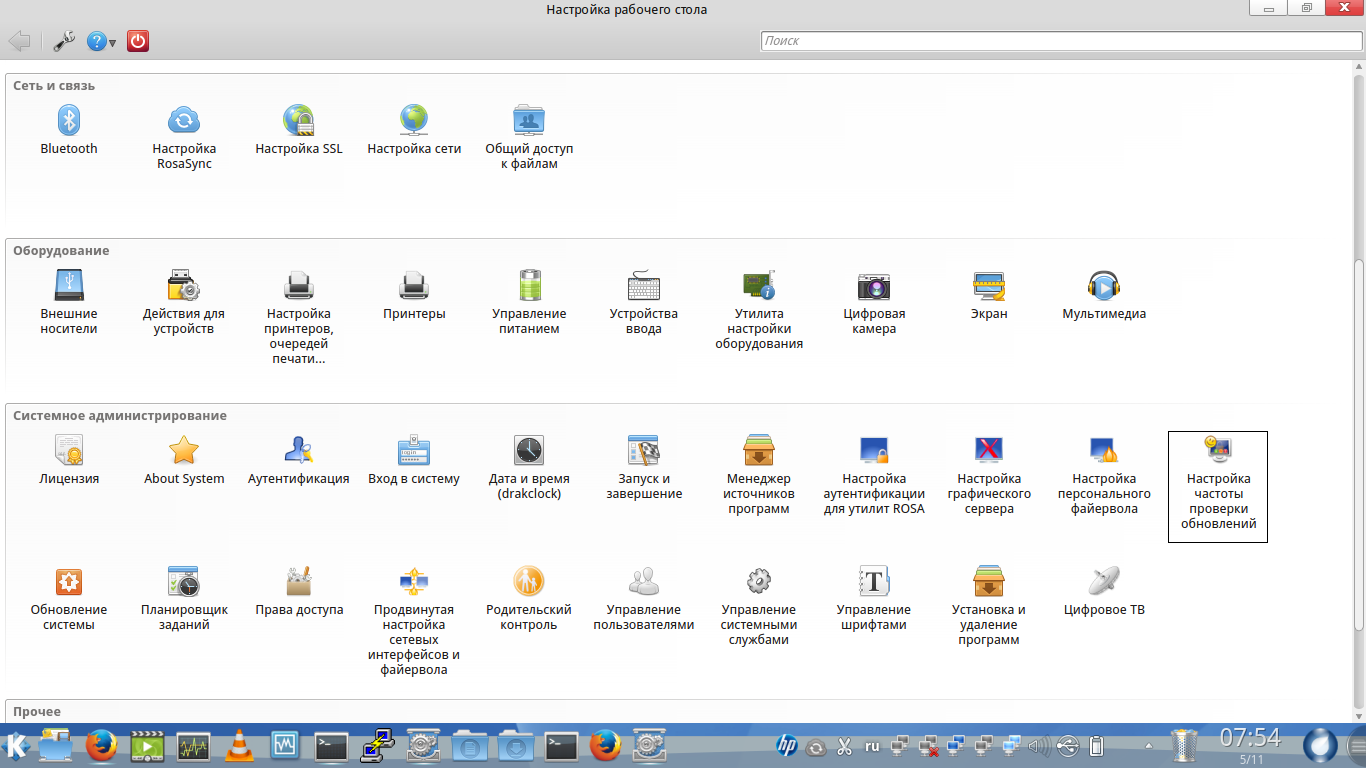This screenshot has height=768, width=1366.
Task: Click the red power Quit button
Action: click(x=138, y=42)
